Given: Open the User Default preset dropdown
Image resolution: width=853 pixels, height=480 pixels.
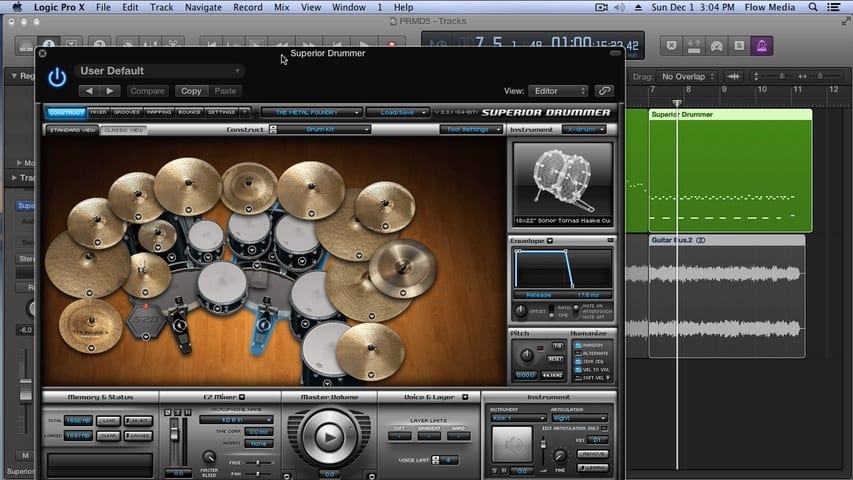Looking at the screenshot, I should [x=160, y=71].
